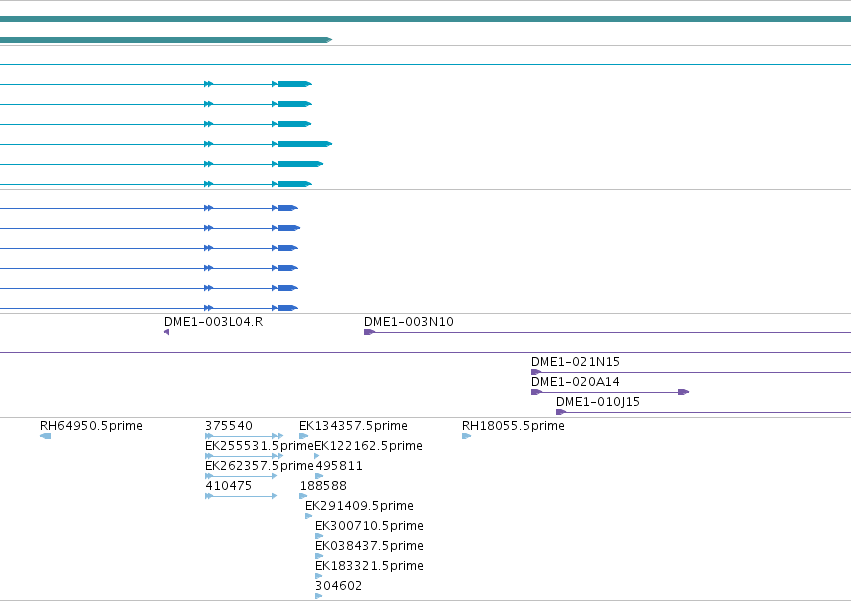This screenshot has width=851, height=601.
Task: Click the alignment line under EK262357.5prime
Action: [x=241, y=476]
